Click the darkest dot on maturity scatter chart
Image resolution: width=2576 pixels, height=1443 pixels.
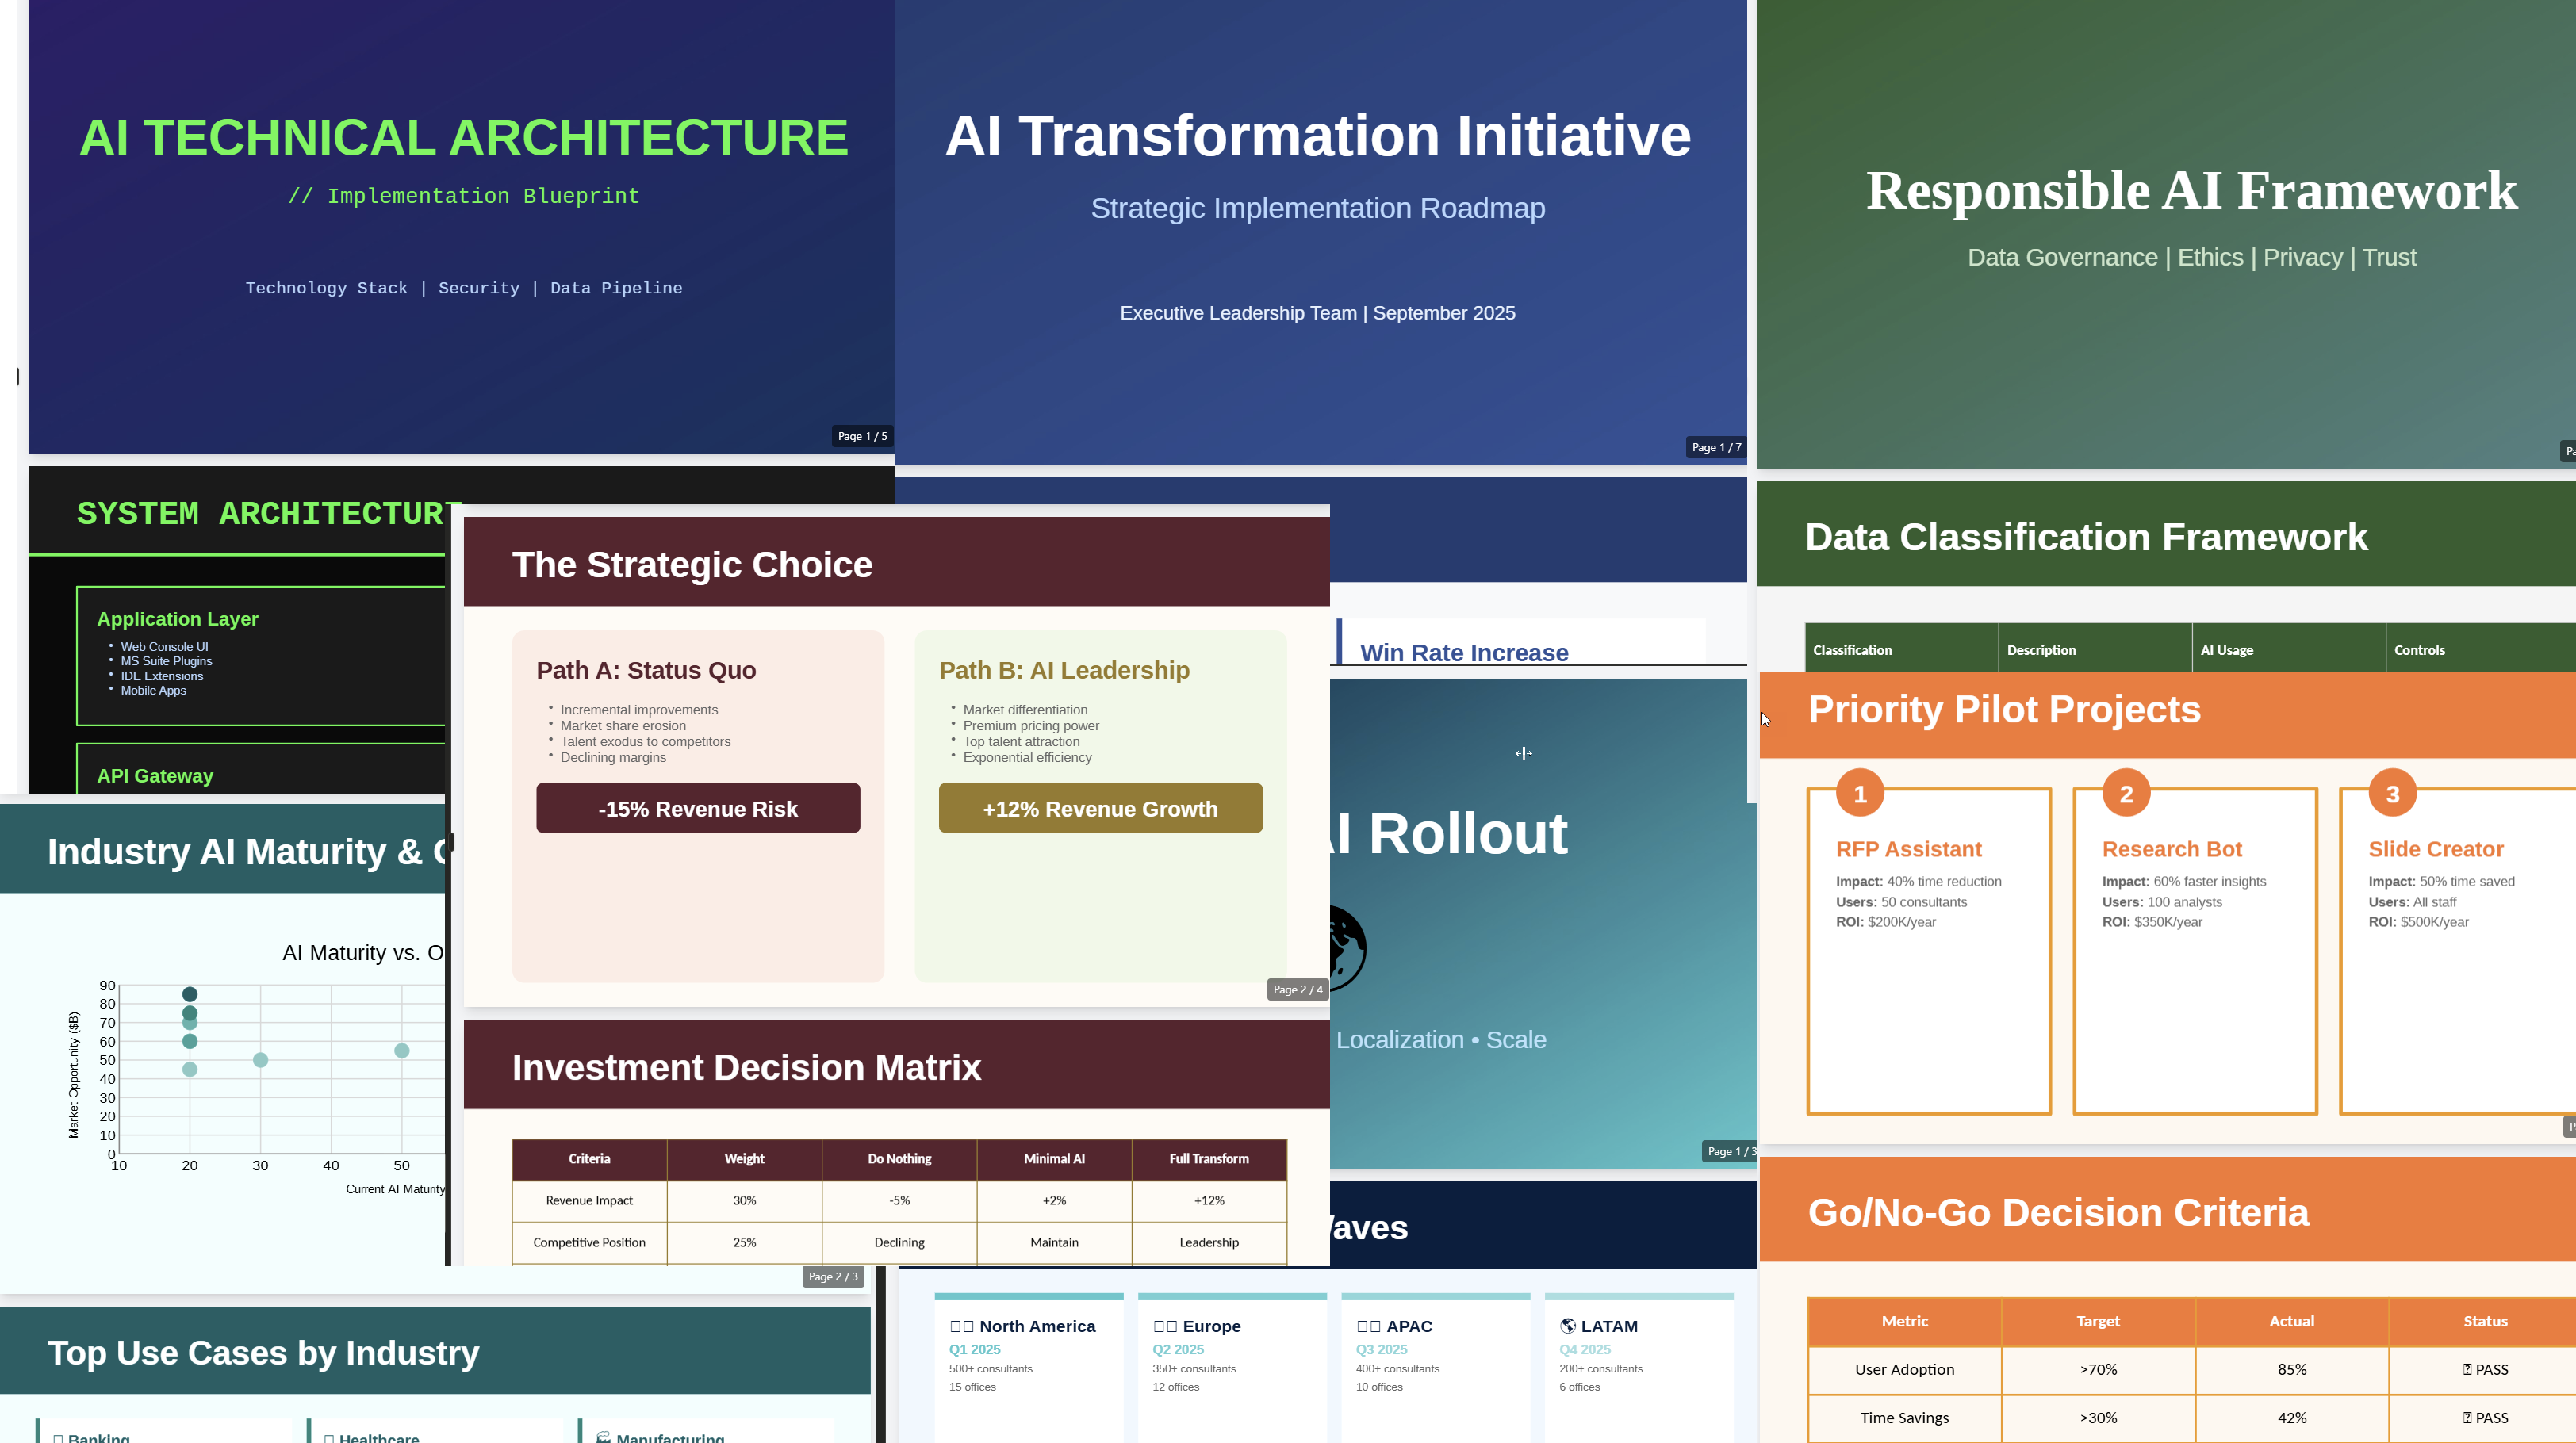coord(190,994)
